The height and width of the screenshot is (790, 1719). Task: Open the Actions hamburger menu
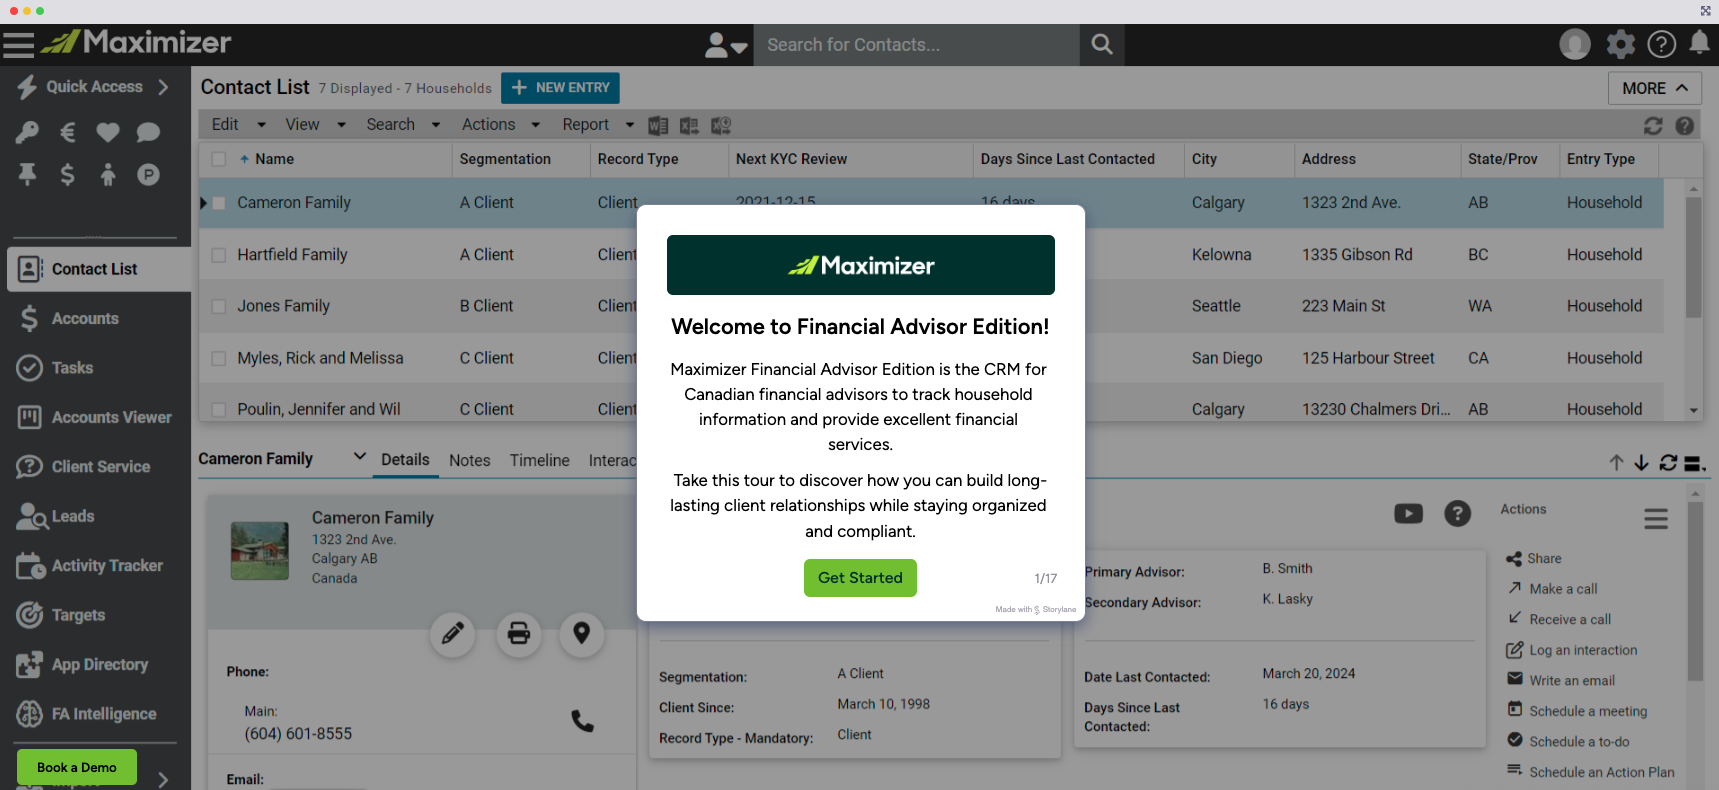(1656, 519)
